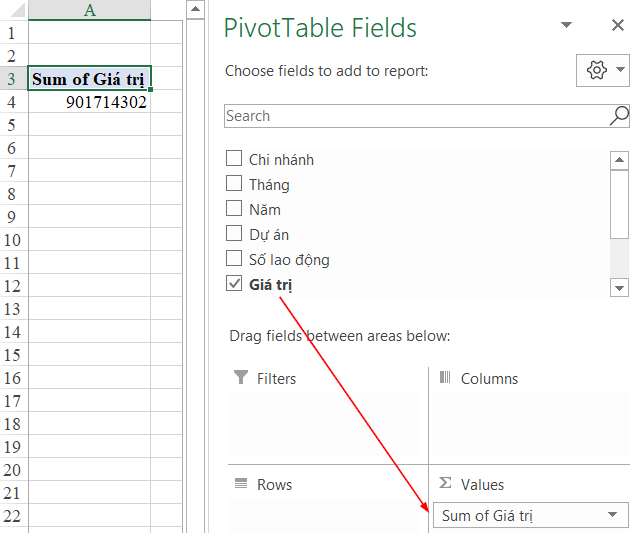The height and width of the screenshot is (533, 640).
Task: Click the Filters funnel icon
Action: click(x=240, y=378)
